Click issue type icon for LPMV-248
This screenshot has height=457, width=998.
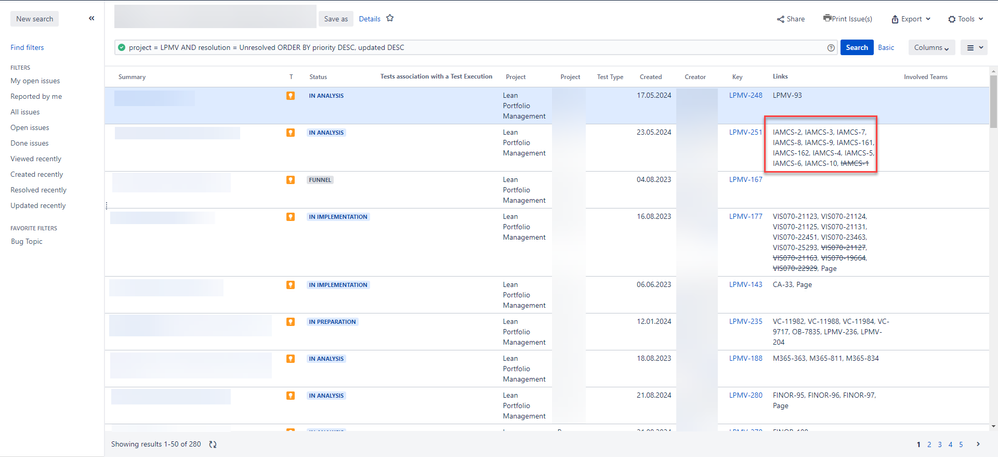click(291, 95)
